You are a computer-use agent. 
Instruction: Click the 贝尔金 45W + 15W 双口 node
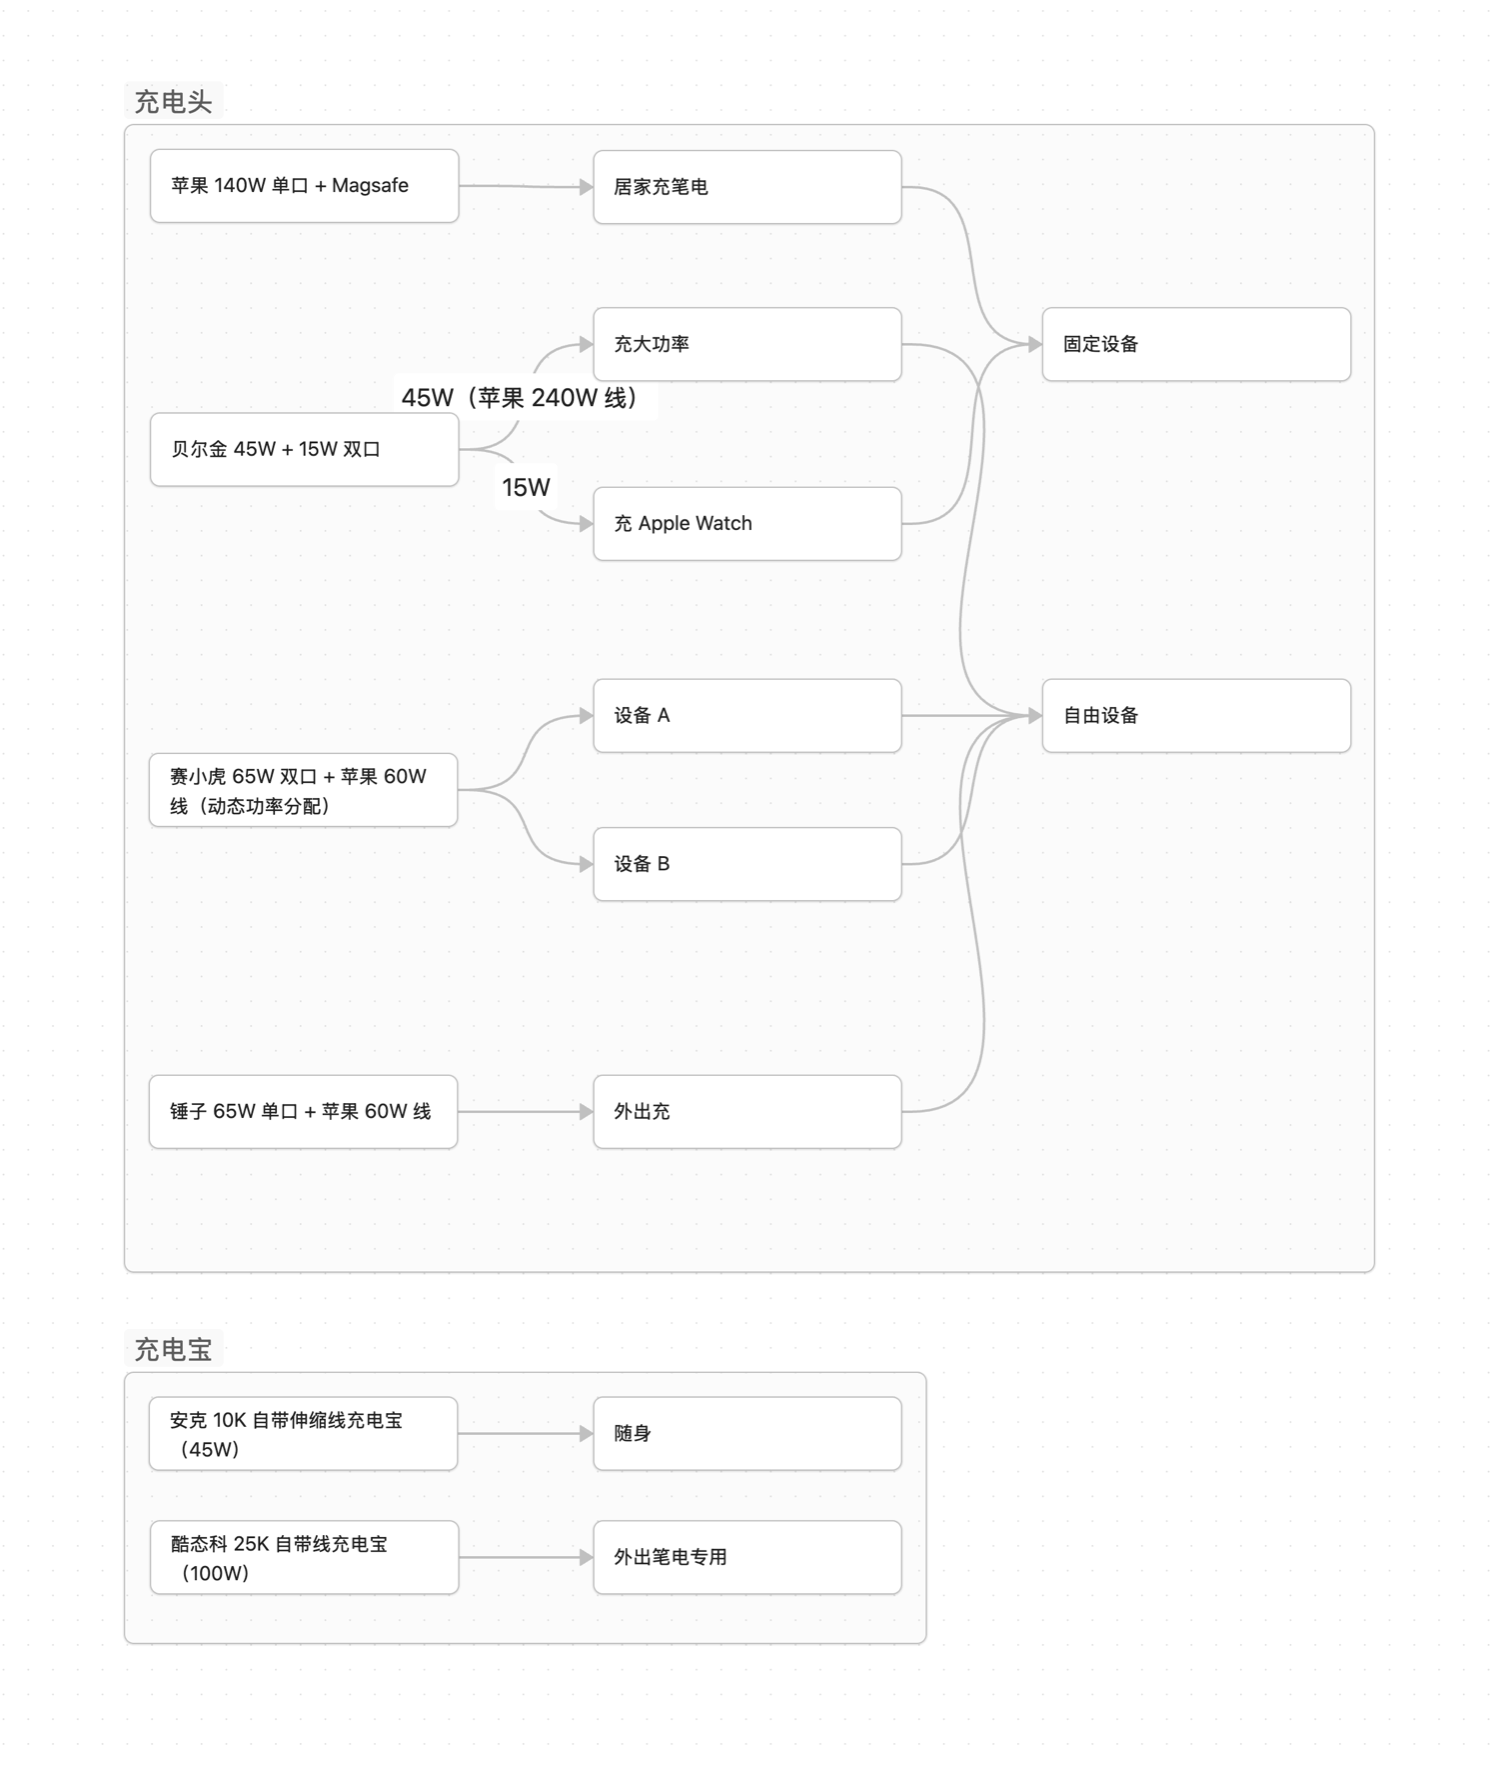pos(304,450)
